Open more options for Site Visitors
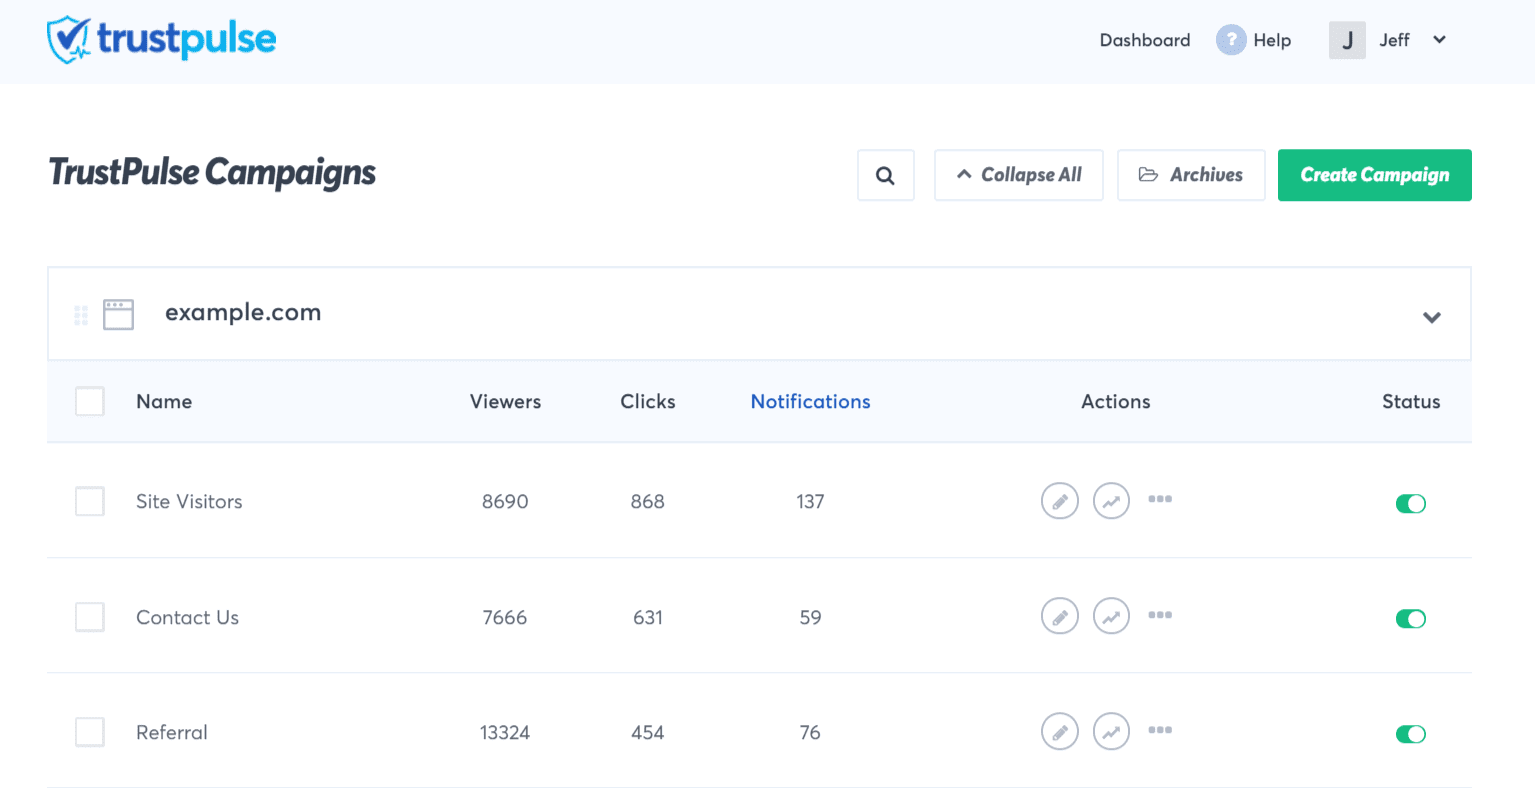Screen dimensions: 1535x788 [1160, 499]
